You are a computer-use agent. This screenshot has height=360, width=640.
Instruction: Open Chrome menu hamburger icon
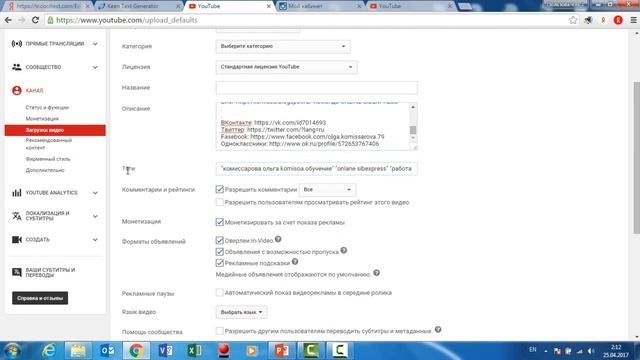[x=633, y=20]
